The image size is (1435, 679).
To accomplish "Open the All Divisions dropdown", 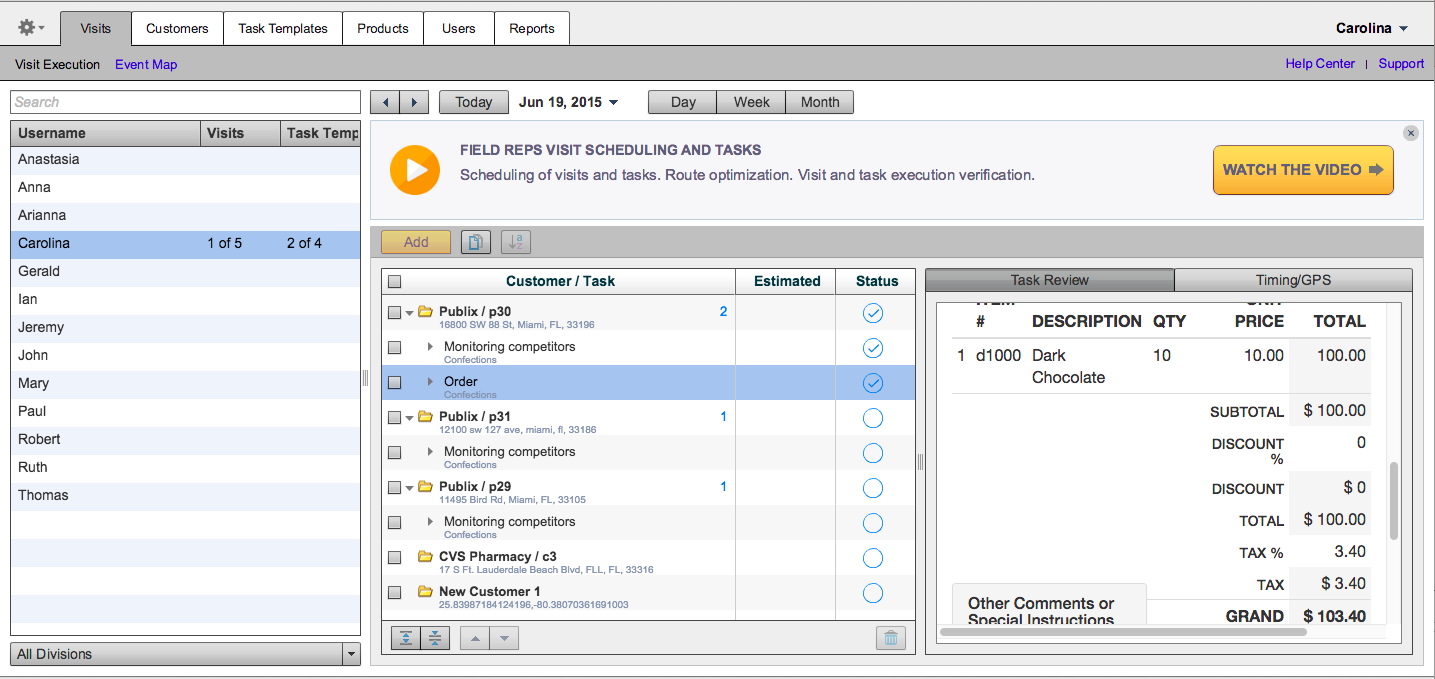I will [186, 654].
